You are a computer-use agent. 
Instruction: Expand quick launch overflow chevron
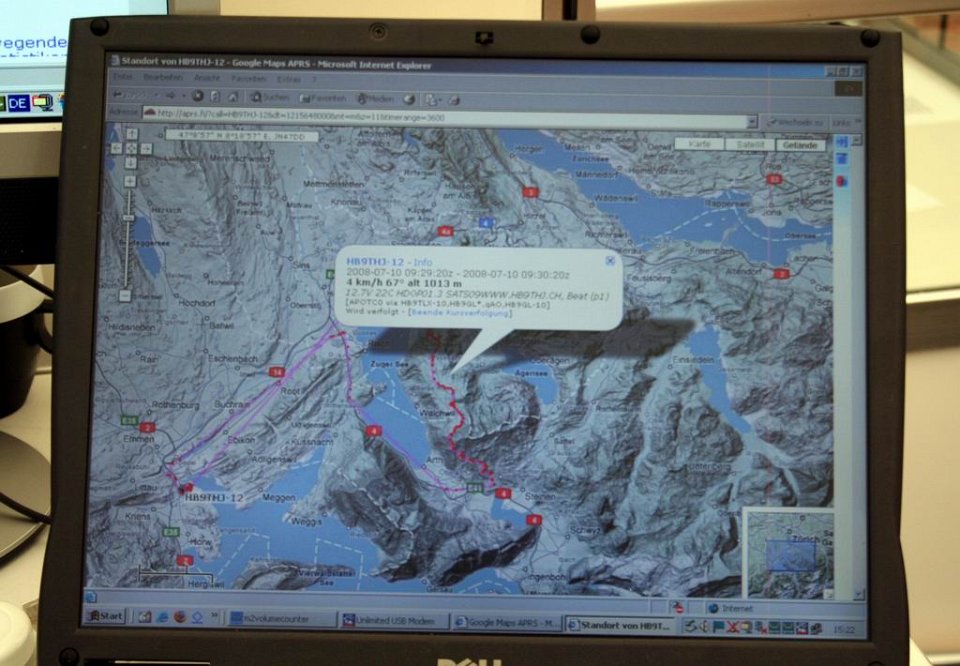[215, 615]
